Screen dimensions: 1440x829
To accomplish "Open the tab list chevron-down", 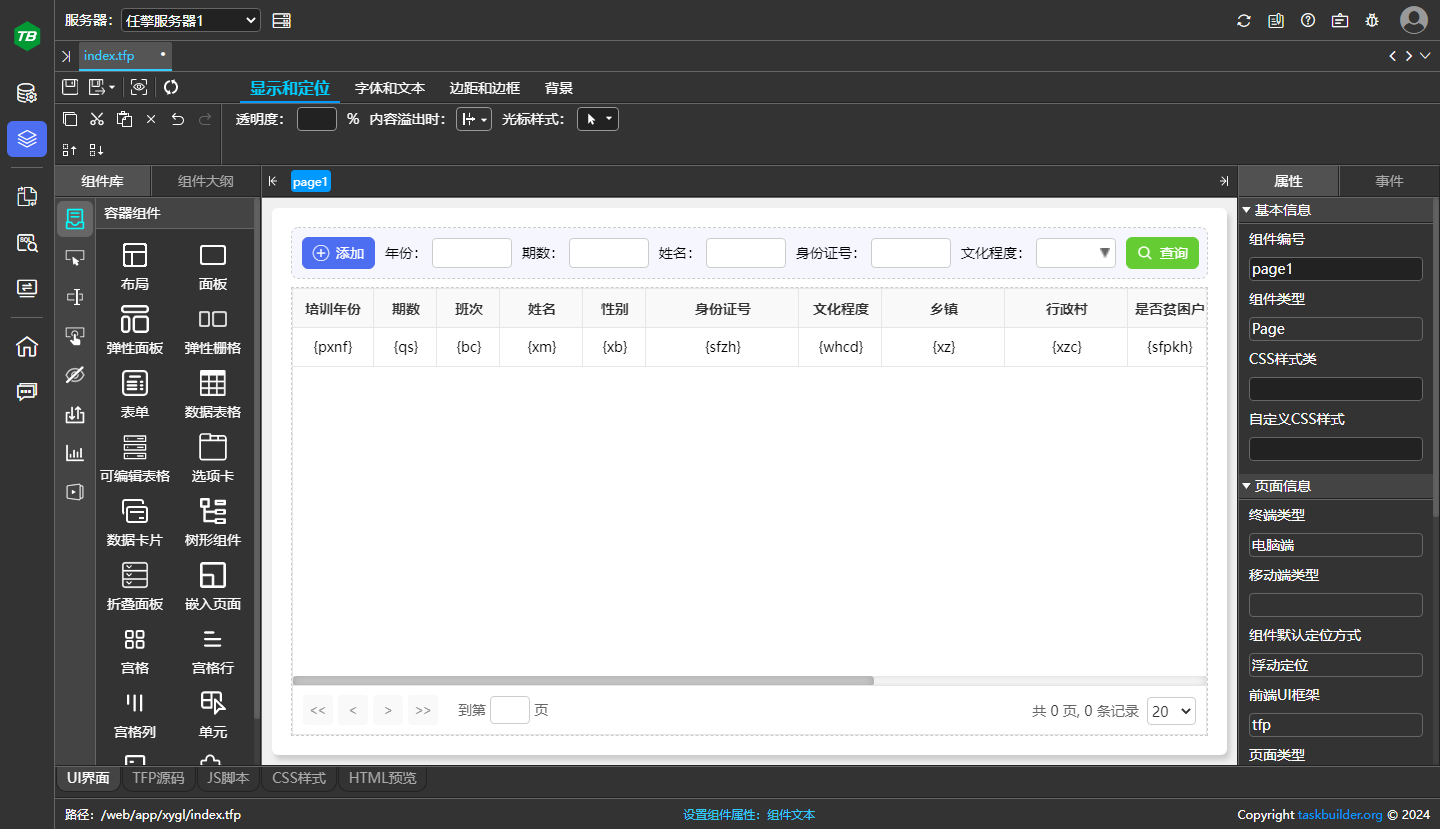I will click(x=1424, y=56).
